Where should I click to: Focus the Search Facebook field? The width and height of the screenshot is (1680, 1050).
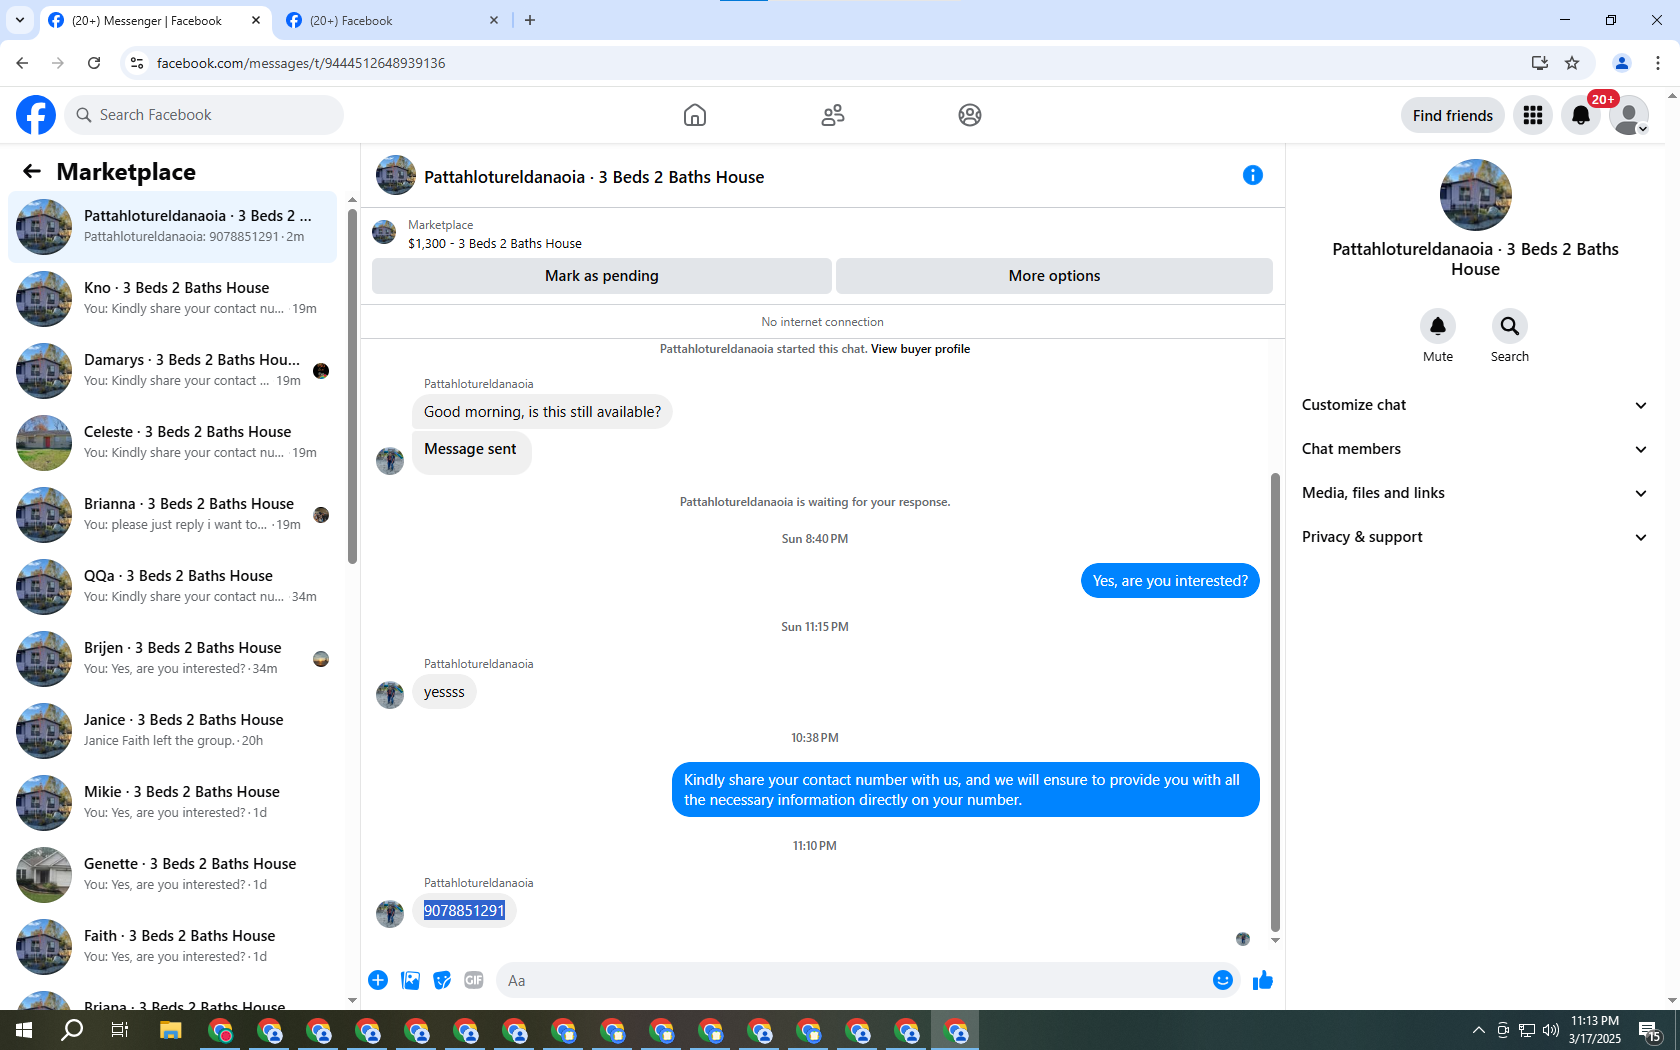205,115
